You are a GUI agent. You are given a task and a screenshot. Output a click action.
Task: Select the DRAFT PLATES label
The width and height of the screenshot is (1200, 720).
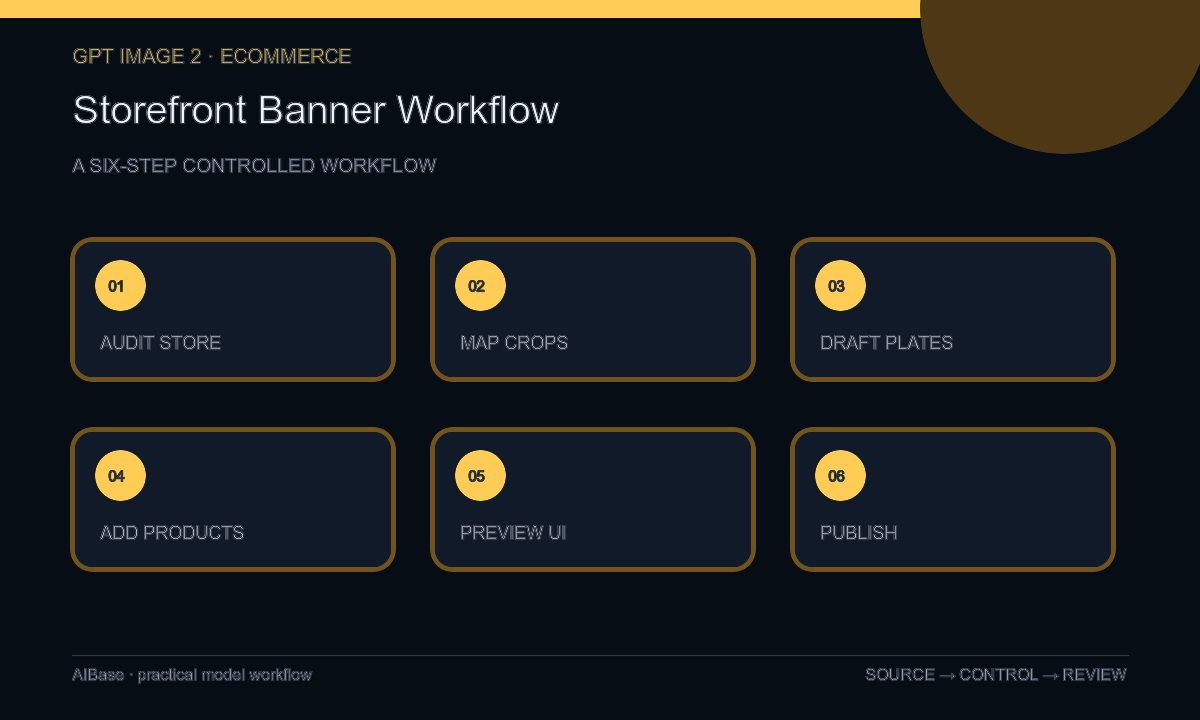887,343
